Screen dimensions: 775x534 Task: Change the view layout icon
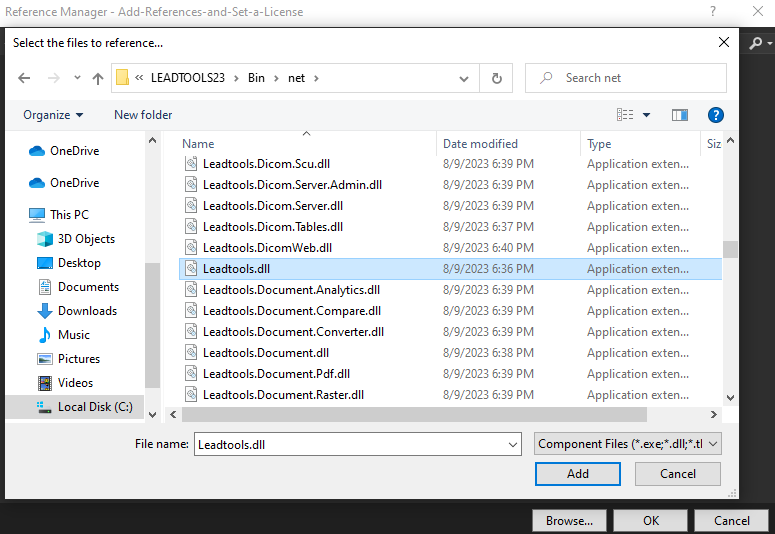point(625,115)
